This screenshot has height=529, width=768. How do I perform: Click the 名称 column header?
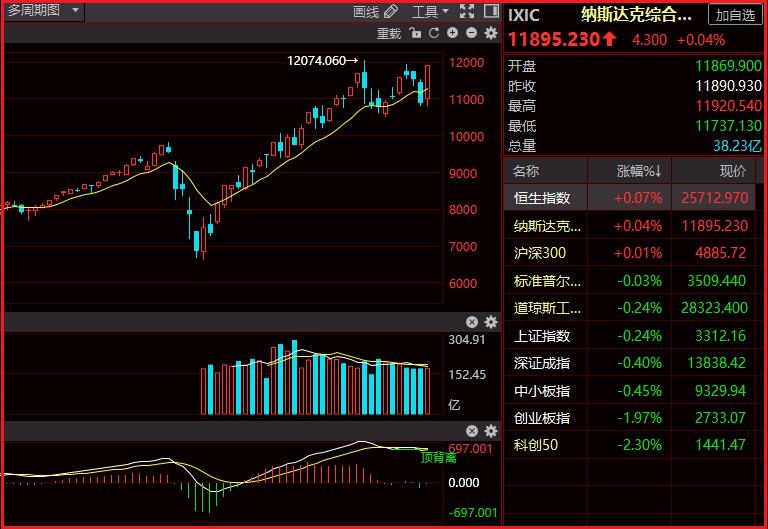[x=526, y=171]
